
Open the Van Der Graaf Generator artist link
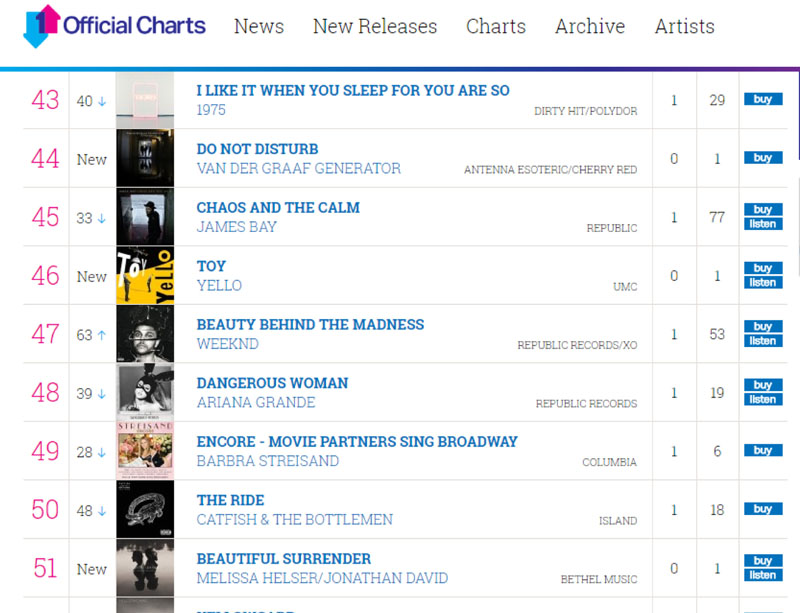(299, 169)
